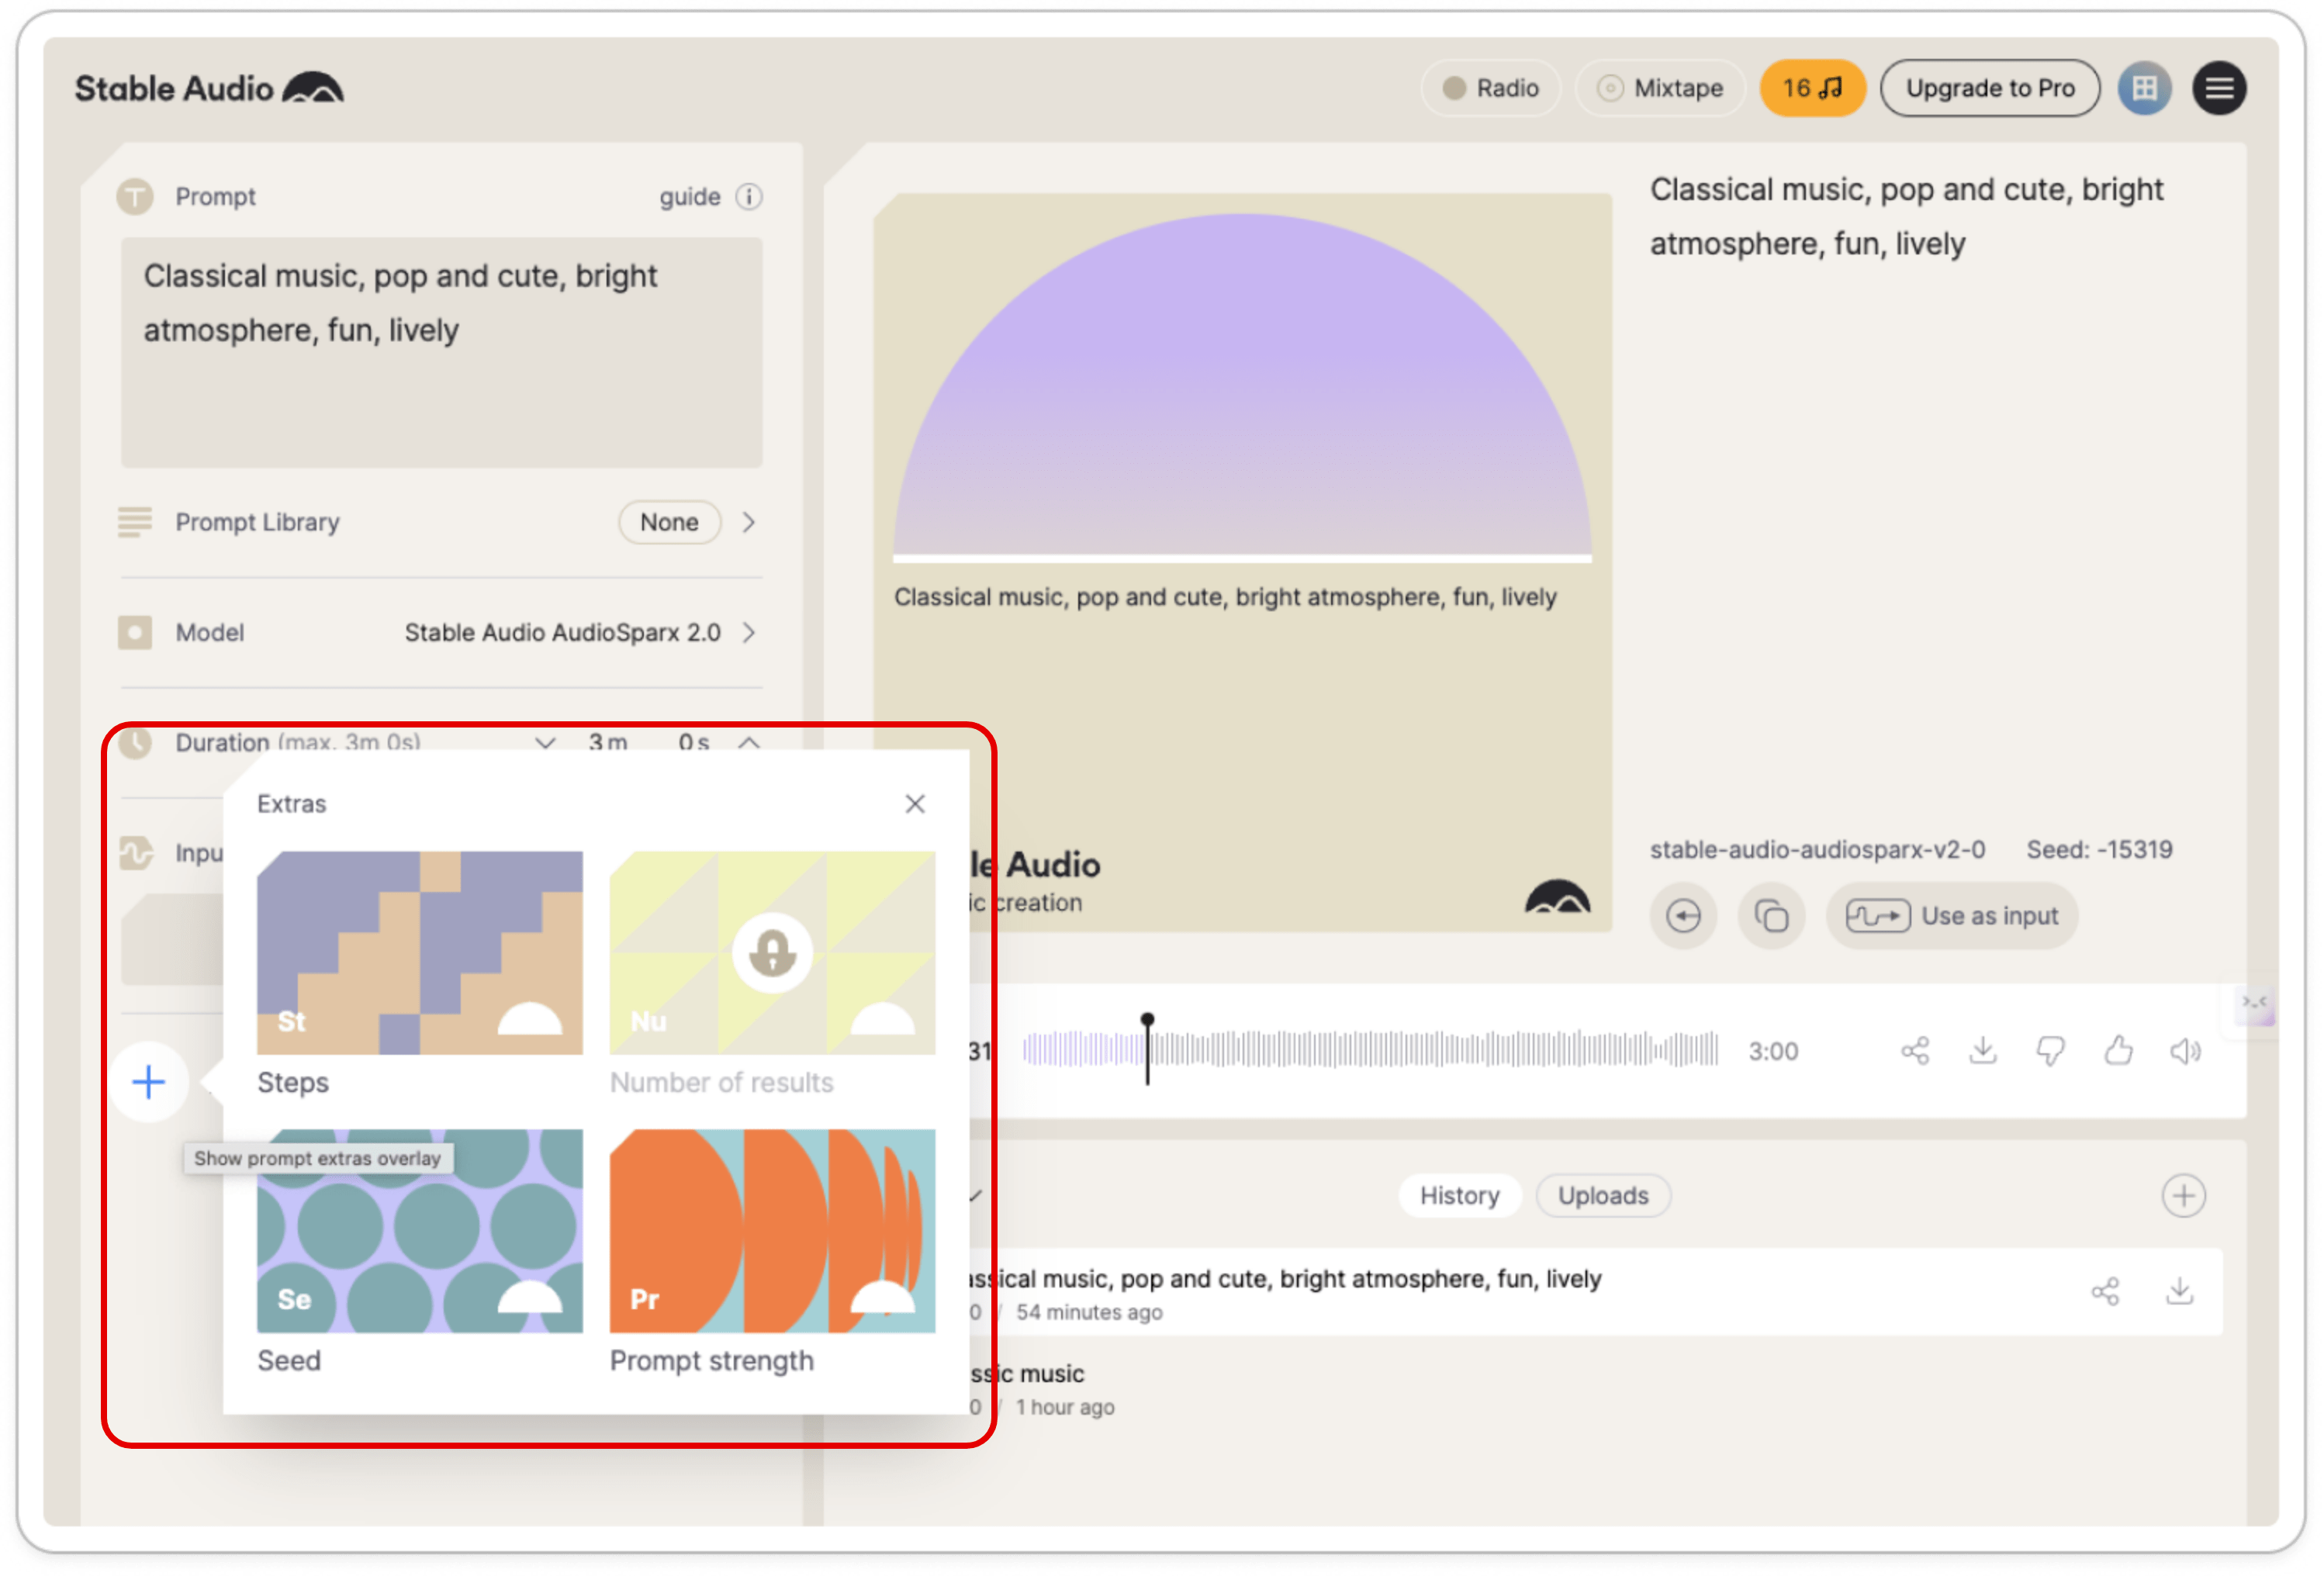
Task: Expand the Model selector dropdown
Action: click(x=755, y=631)
